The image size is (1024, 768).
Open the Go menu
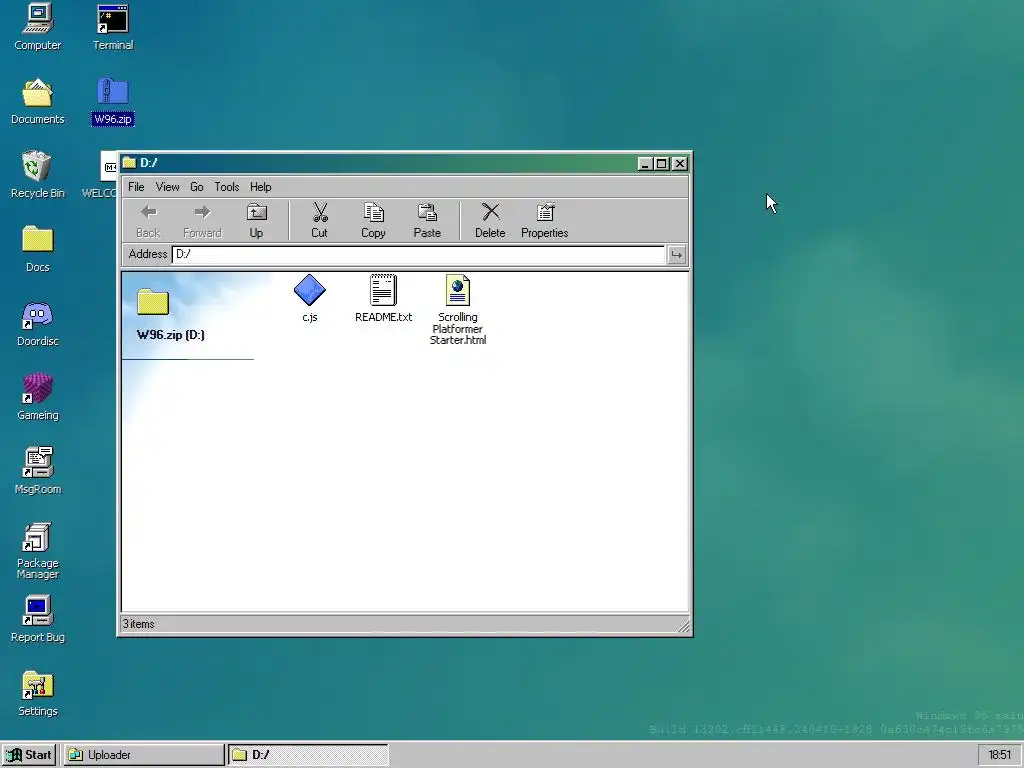[x=197, y=187]
